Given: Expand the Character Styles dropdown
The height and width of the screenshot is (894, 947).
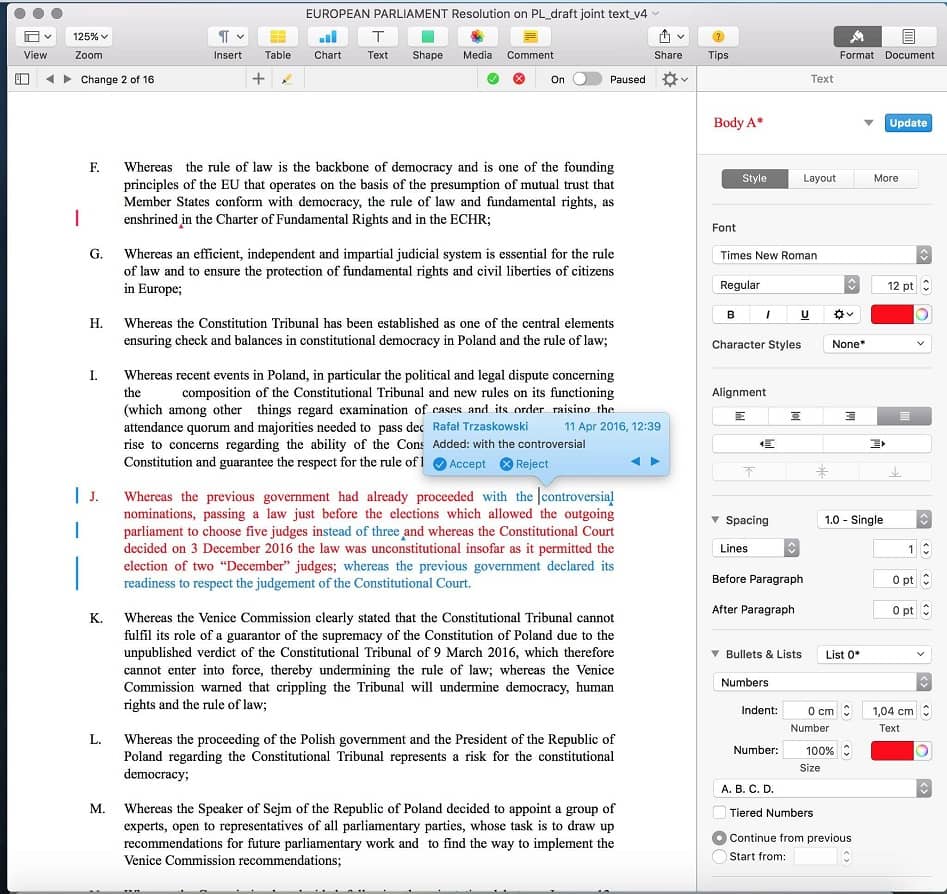Looking at the screenshot, I should click(x=877, y=344).
